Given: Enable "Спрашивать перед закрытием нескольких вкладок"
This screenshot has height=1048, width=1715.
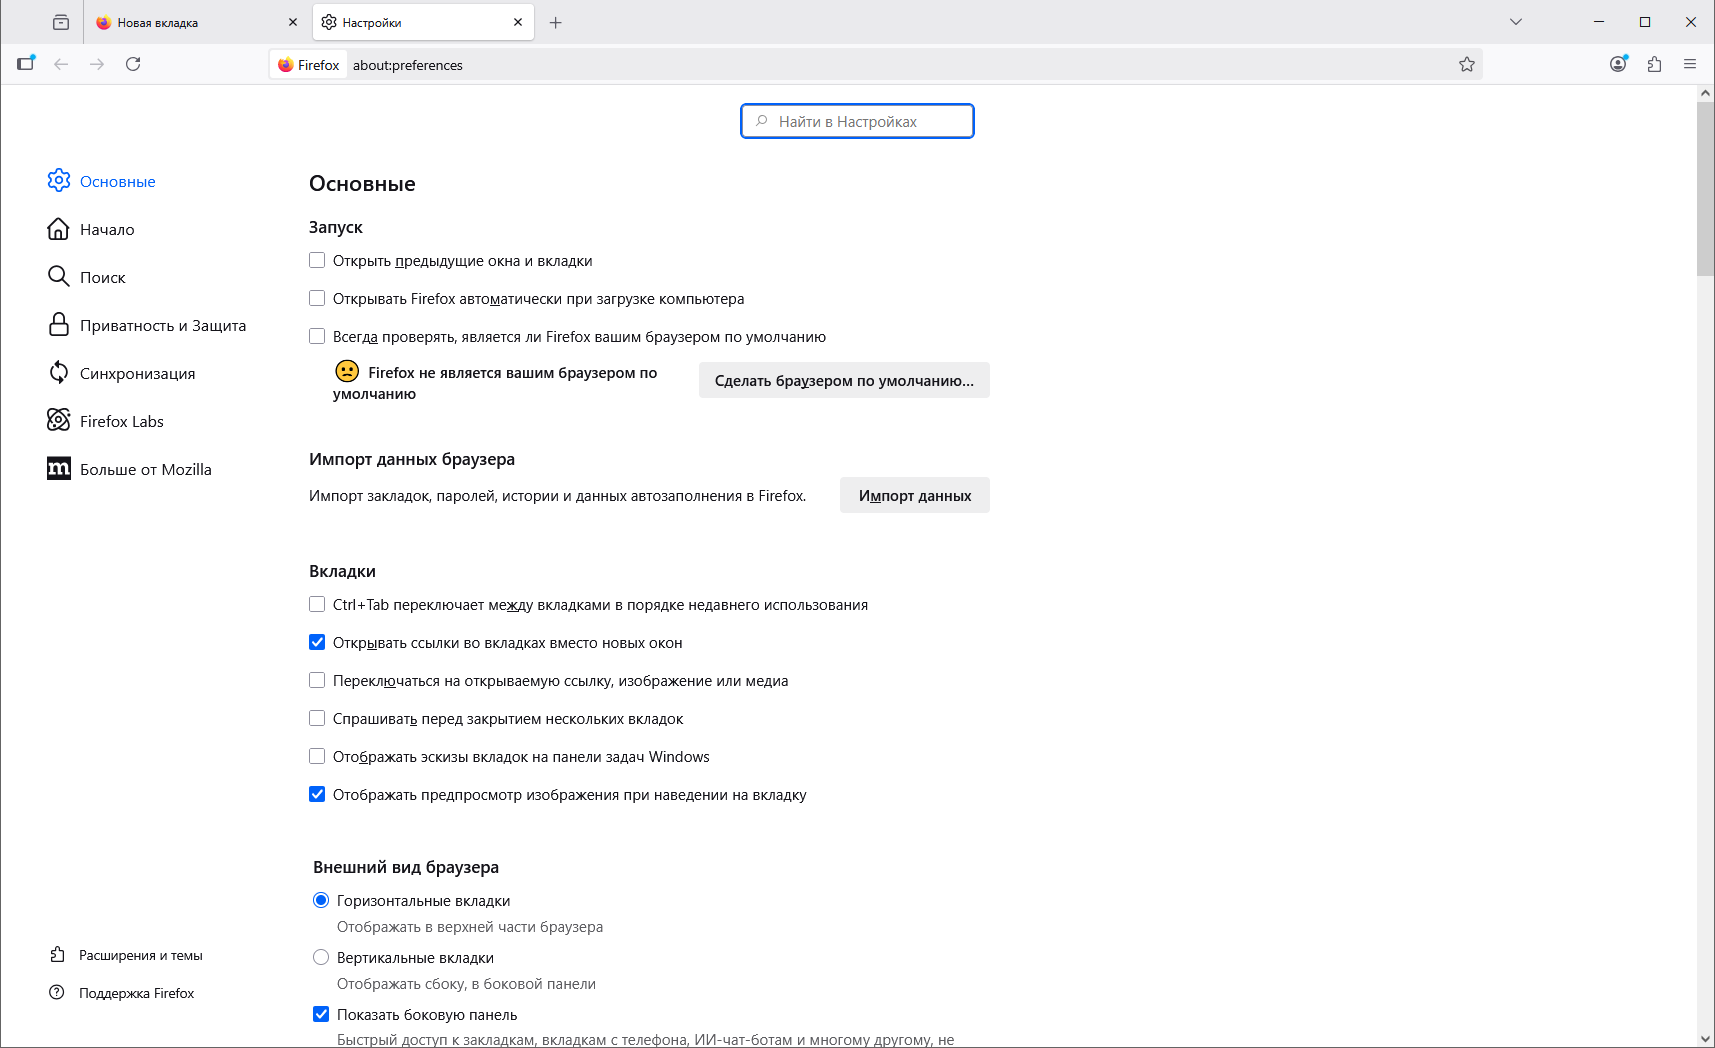Looking at the screenshot, I should pyautogui.click(x=317, y=719).
